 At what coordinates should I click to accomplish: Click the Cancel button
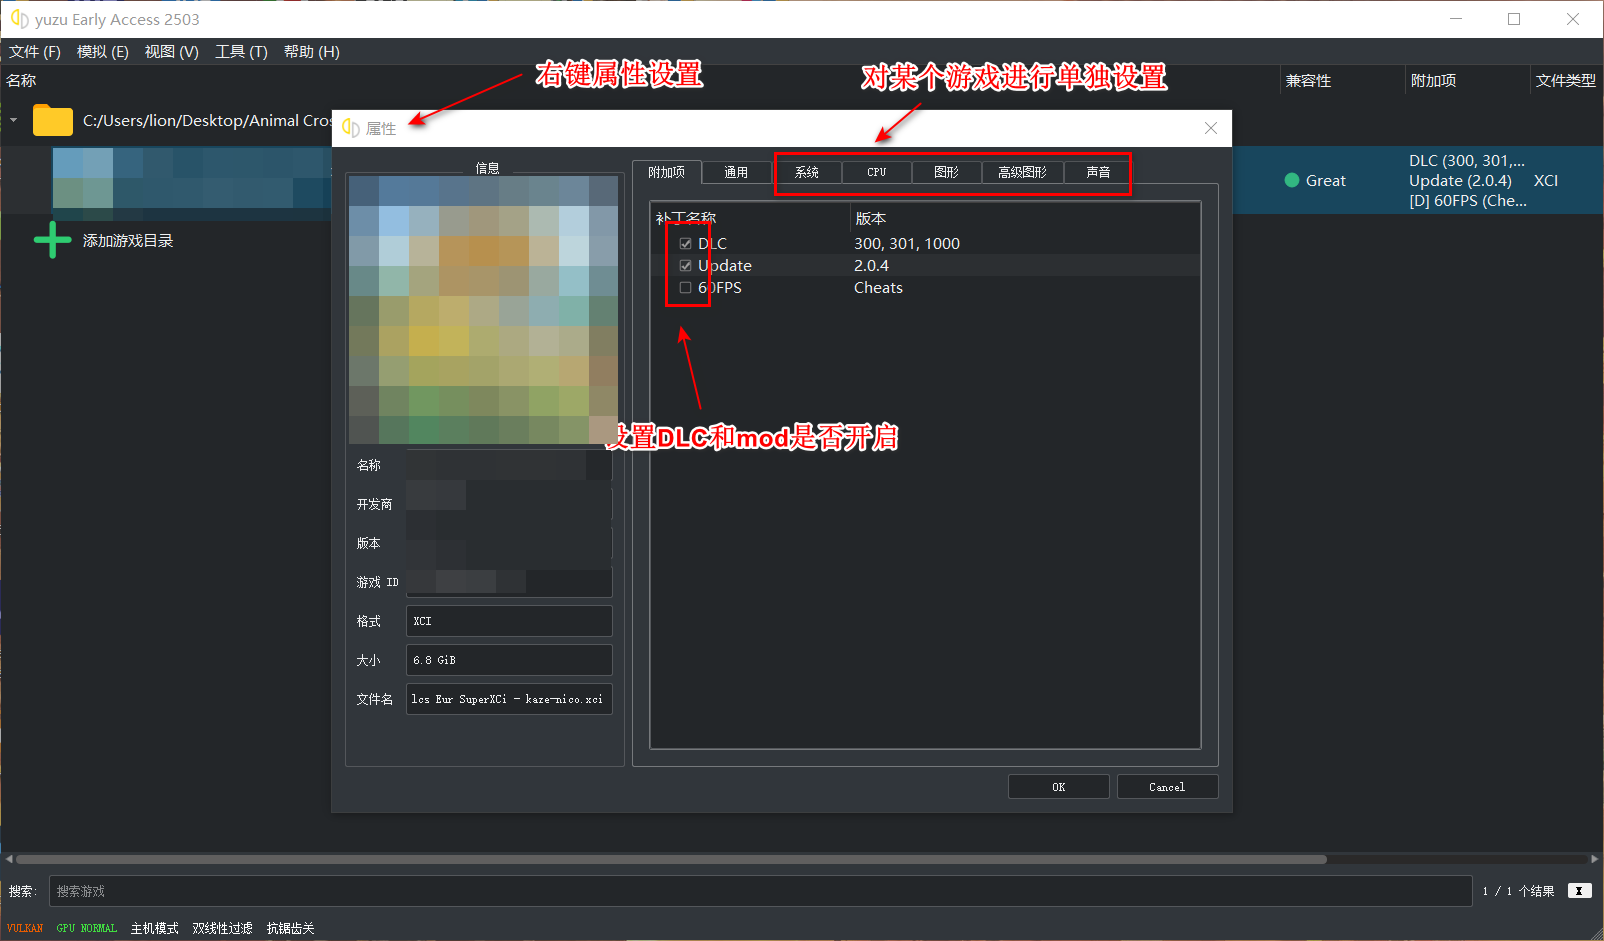tap(1167, 786)
